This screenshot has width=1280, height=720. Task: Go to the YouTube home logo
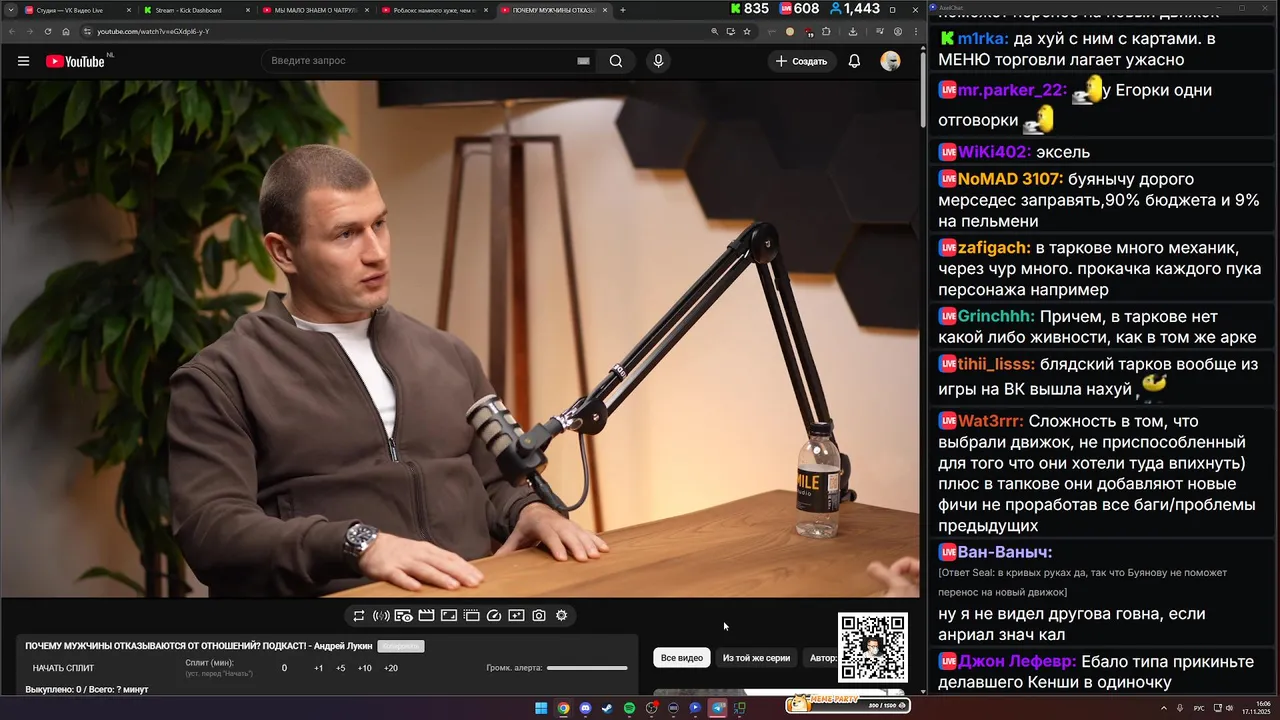click(75, 61)
